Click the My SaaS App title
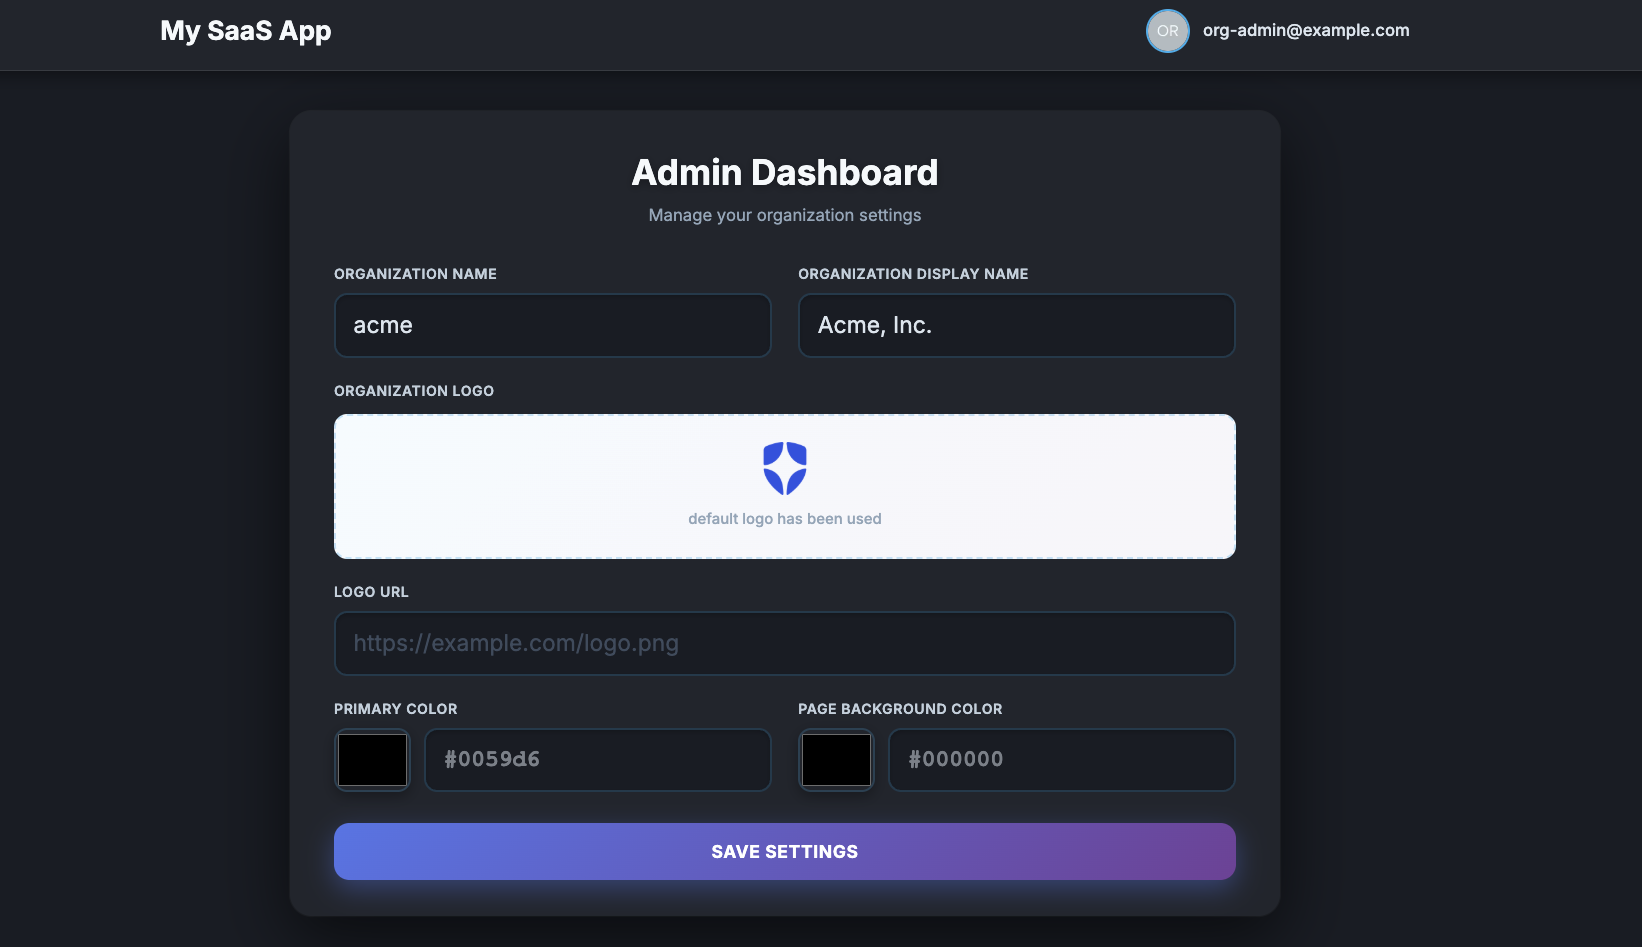Image resolution: width=1642 pixels, height=947 pixels. (246, 31)
